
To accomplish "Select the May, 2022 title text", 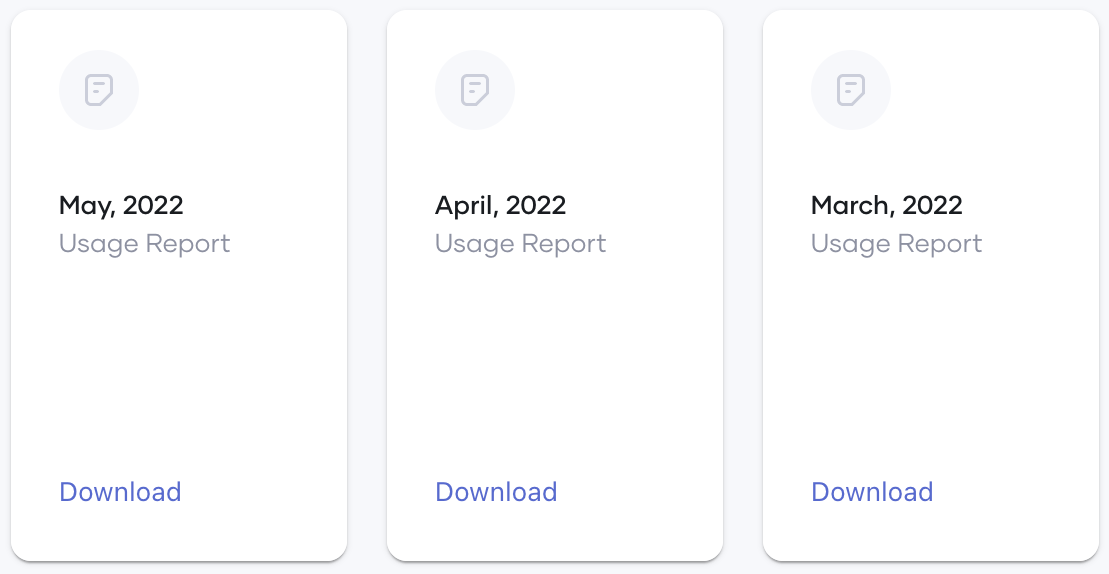I will 121,206.
